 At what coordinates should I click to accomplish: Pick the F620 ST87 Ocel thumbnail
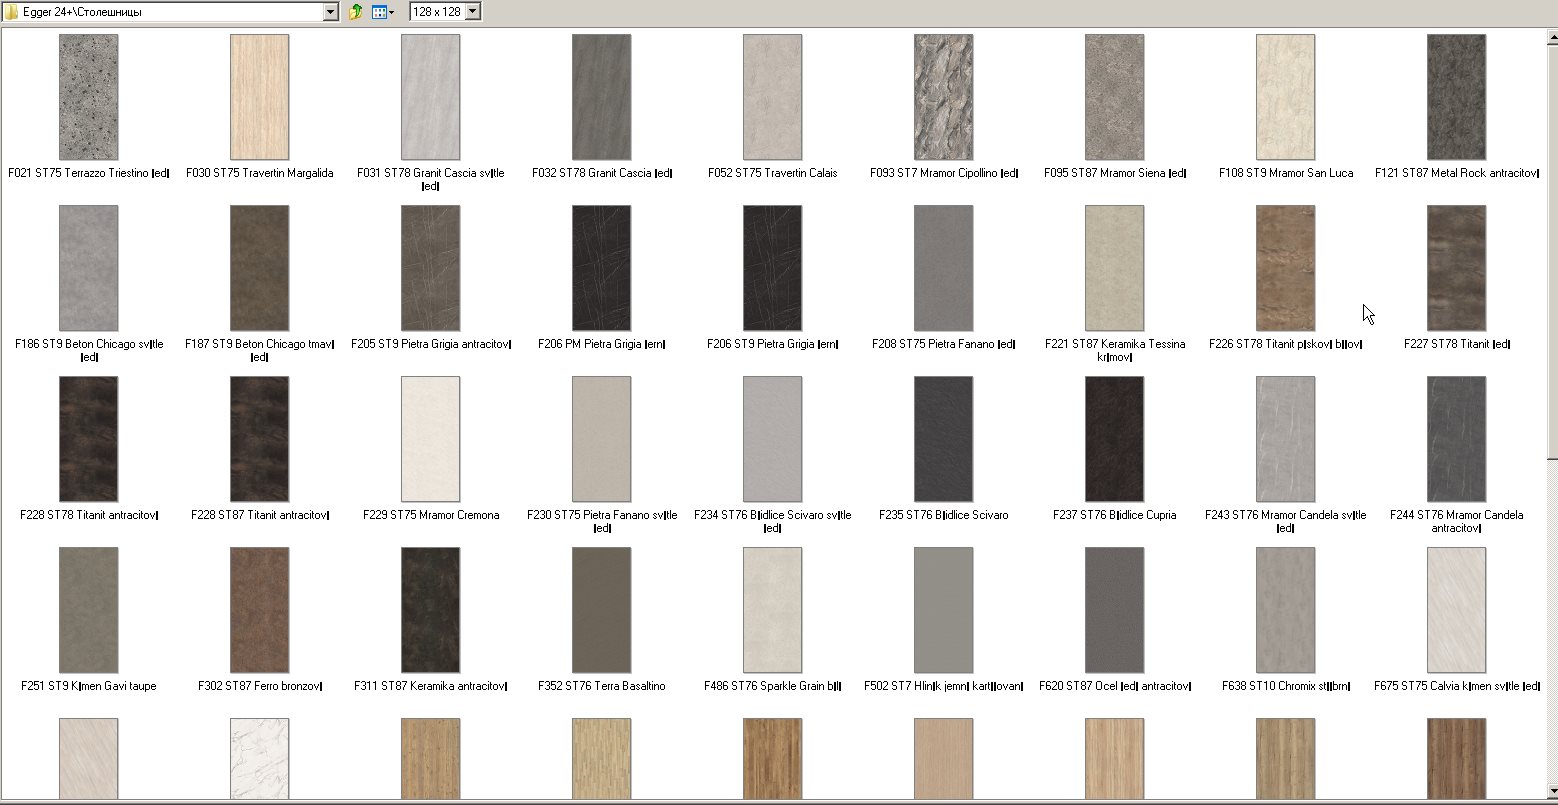click(1114, 610)
